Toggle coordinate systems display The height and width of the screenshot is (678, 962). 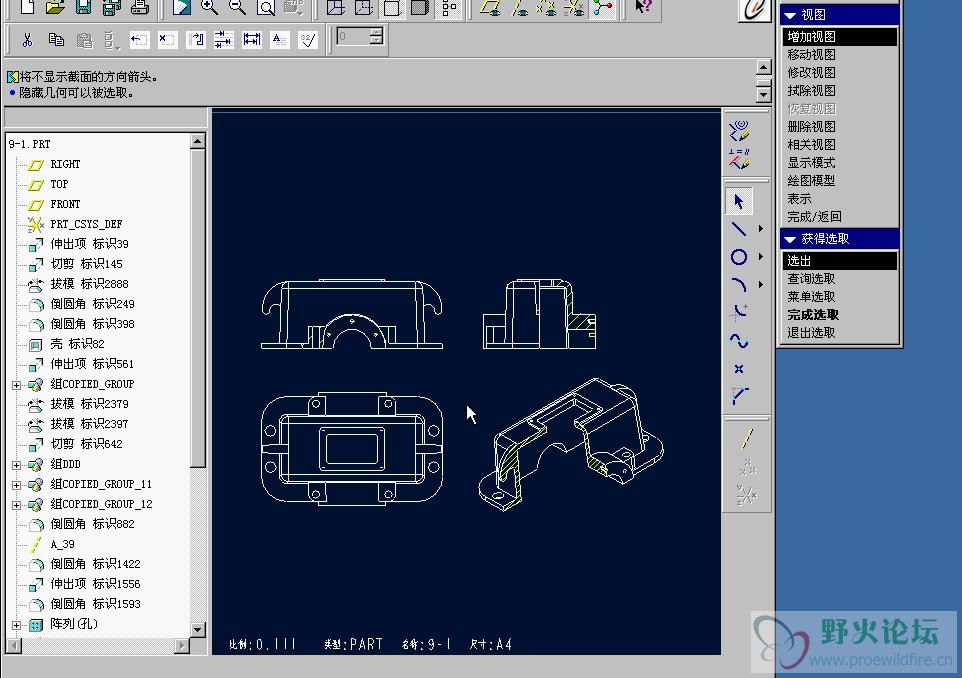(574, 7)
